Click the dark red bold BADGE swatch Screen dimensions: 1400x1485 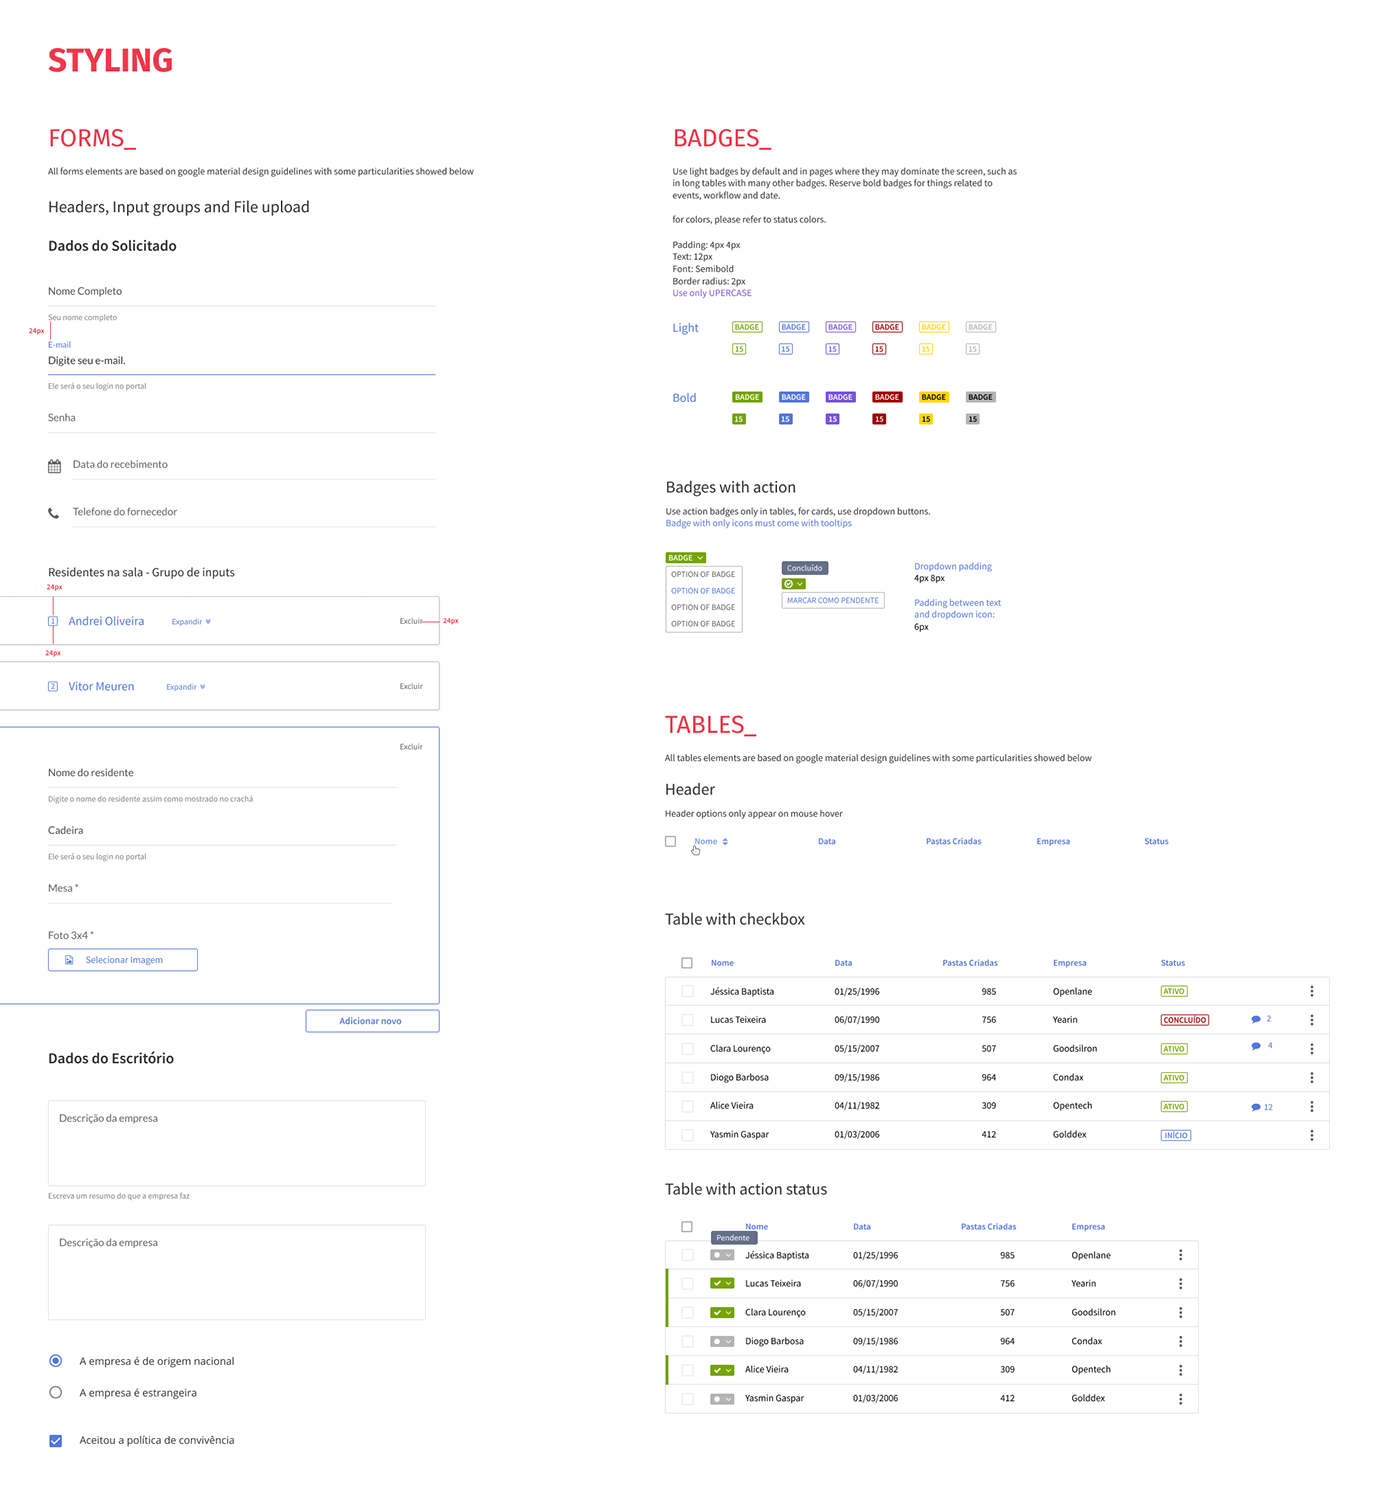(887, 397)
